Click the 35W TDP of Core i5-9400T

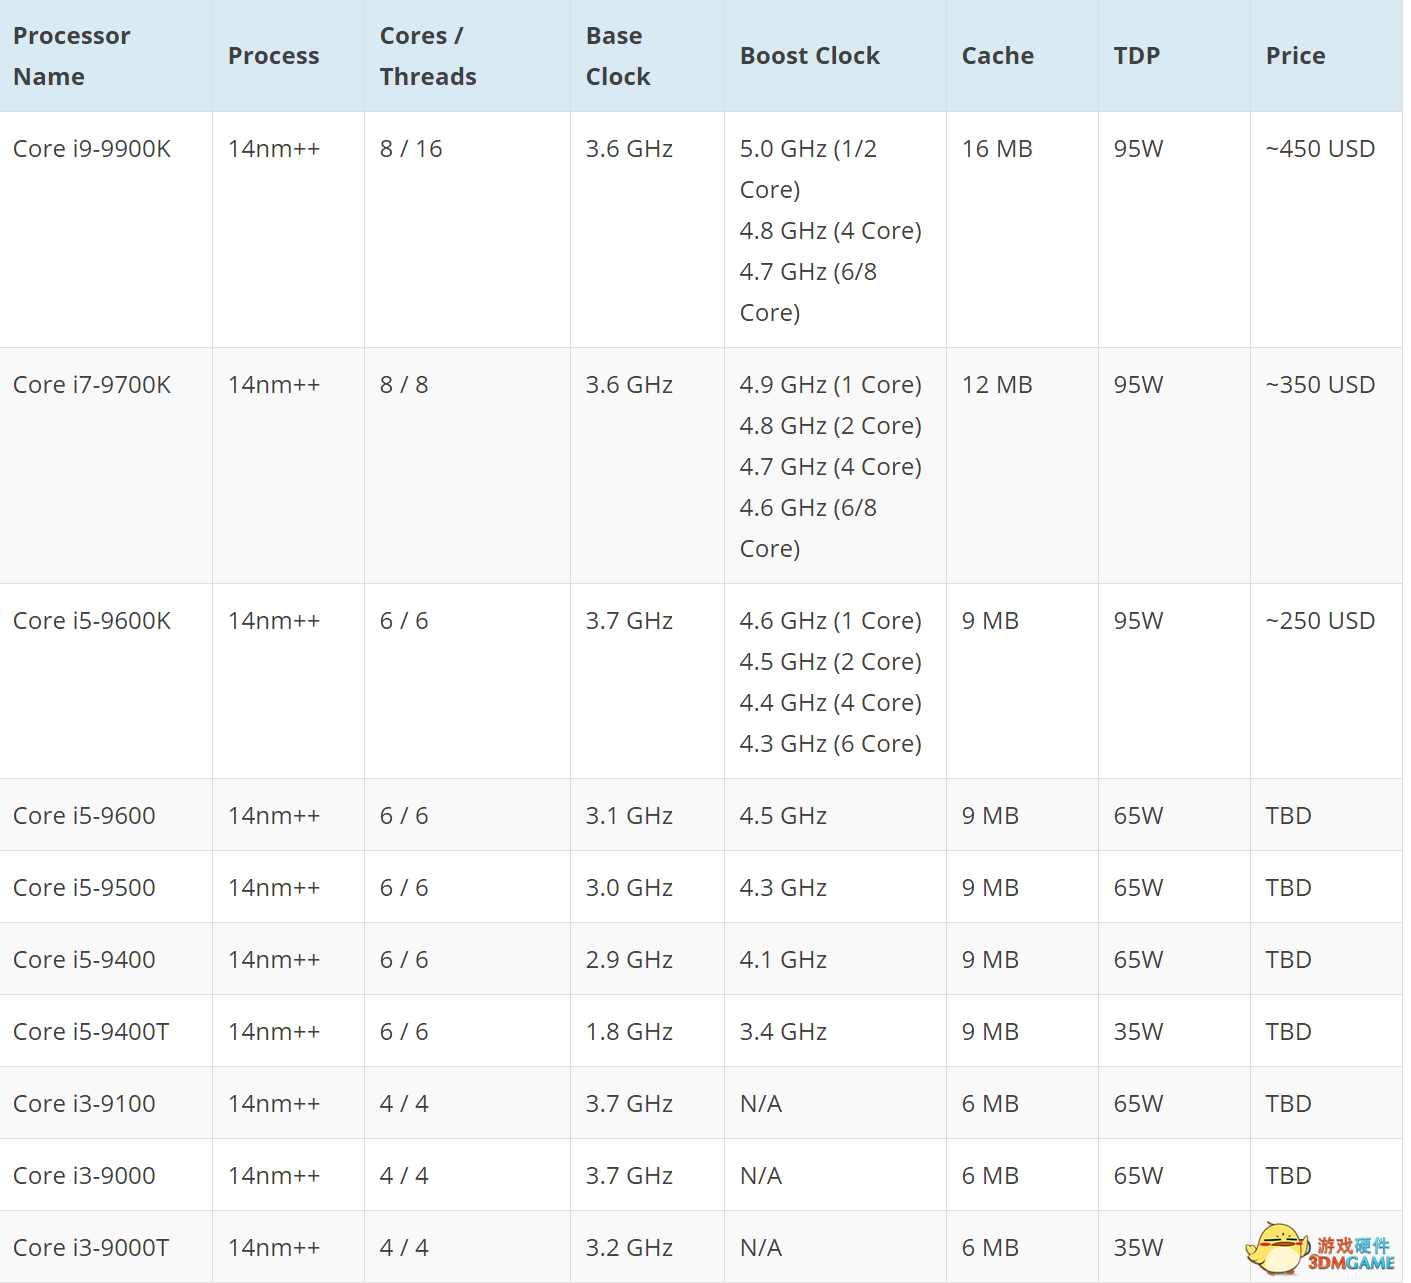pos(1139,1032)
